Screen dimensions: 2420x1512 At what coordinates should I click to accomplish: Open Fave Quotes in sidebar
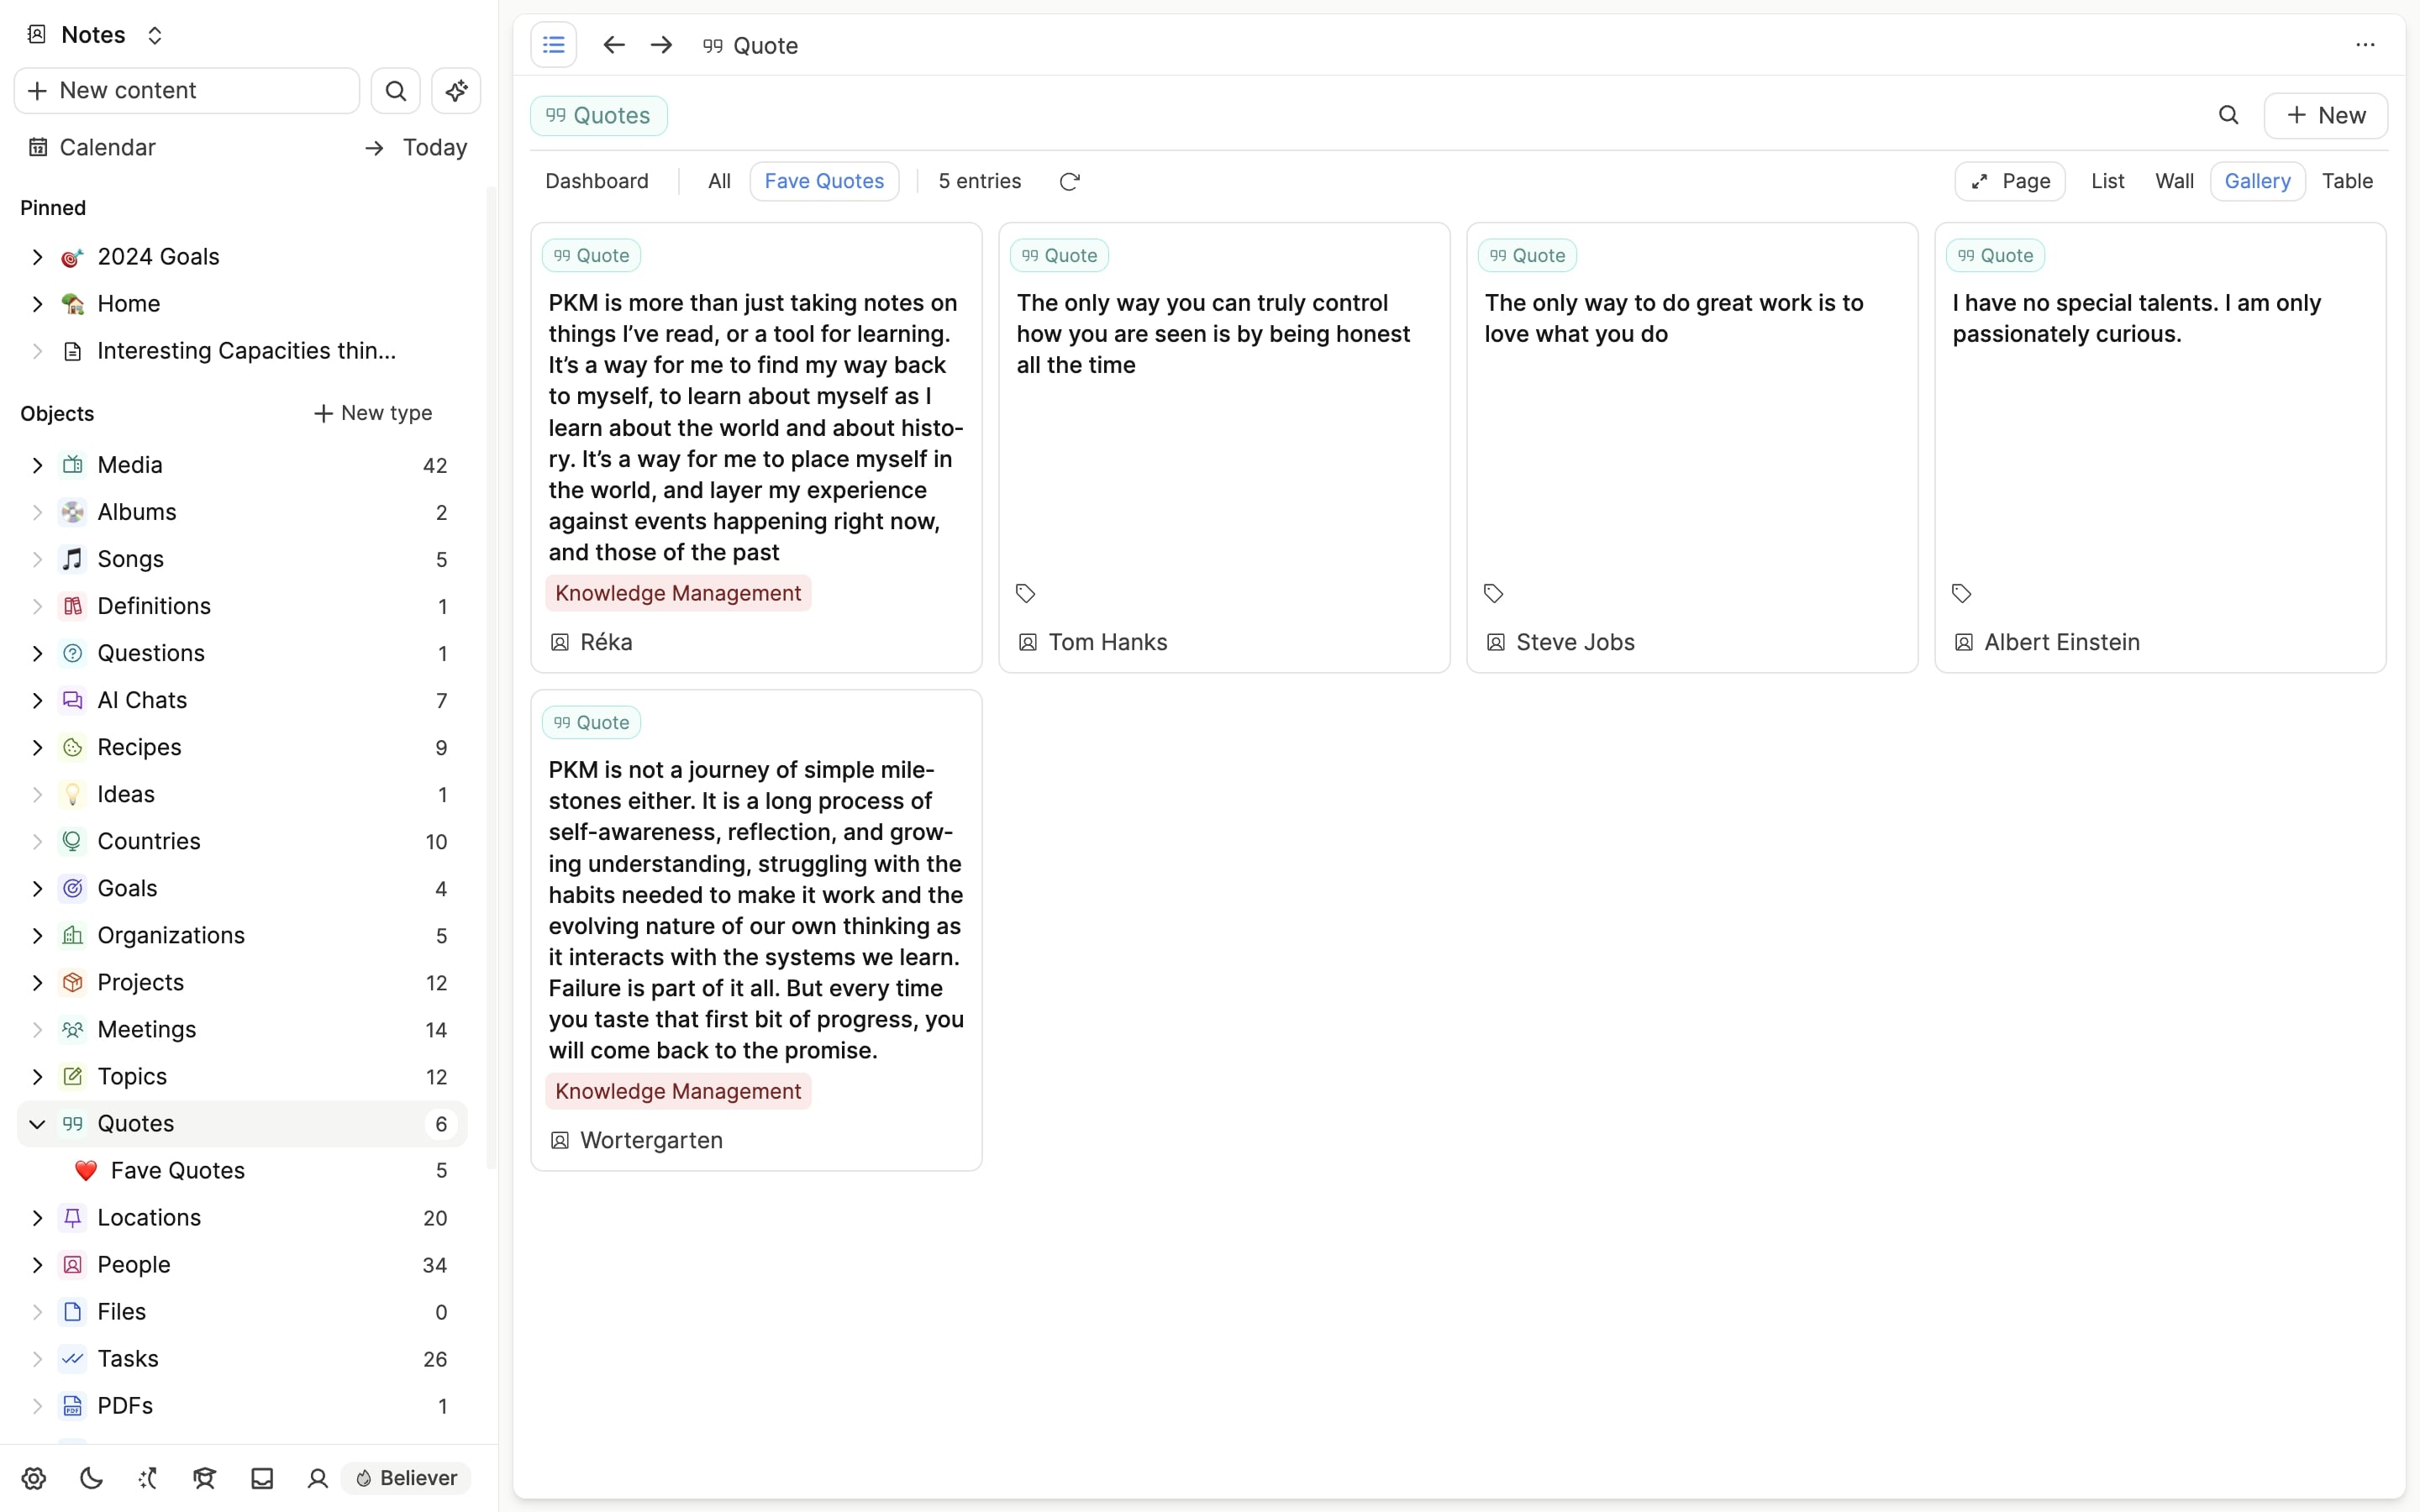pos(242,1170)
